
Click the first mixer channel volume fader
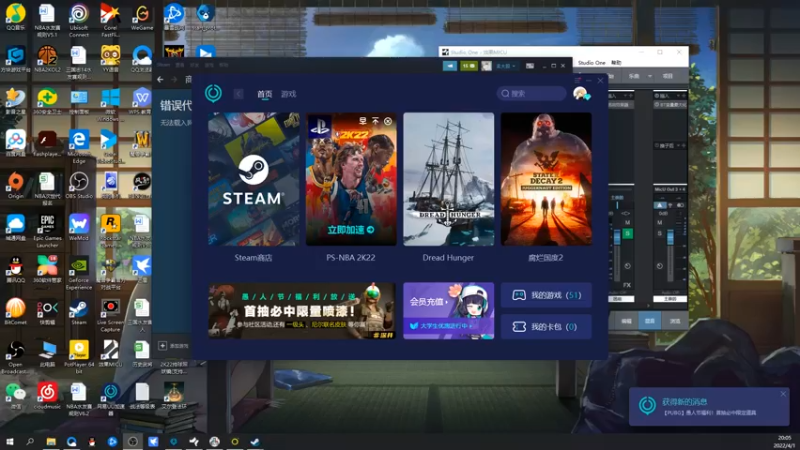coord(617,236)
